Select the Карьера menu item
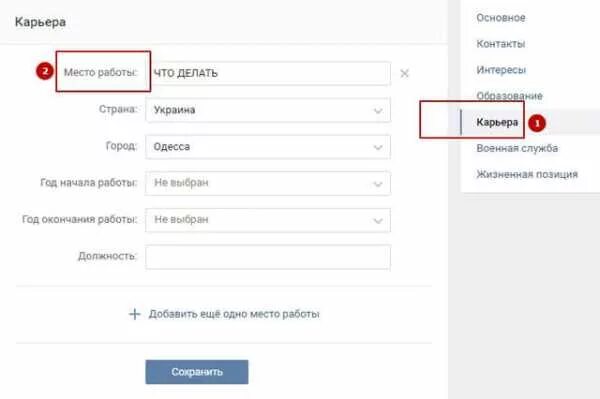The height and width of the screenshot is (399, 600). (x=497, y=122)
